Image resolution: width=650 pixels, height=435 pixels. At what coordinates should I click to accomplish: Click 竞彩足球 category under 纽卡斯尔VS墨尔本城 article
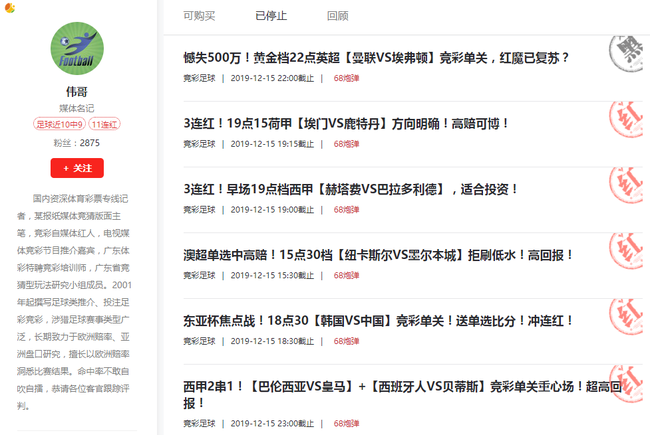(x=199, y=275)
